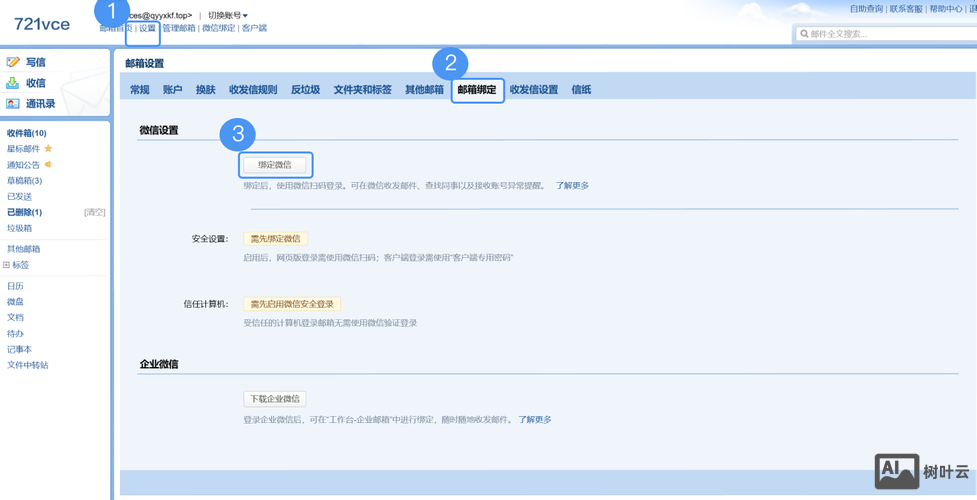Click the magnifier icon in the search box

click(804, 34)
